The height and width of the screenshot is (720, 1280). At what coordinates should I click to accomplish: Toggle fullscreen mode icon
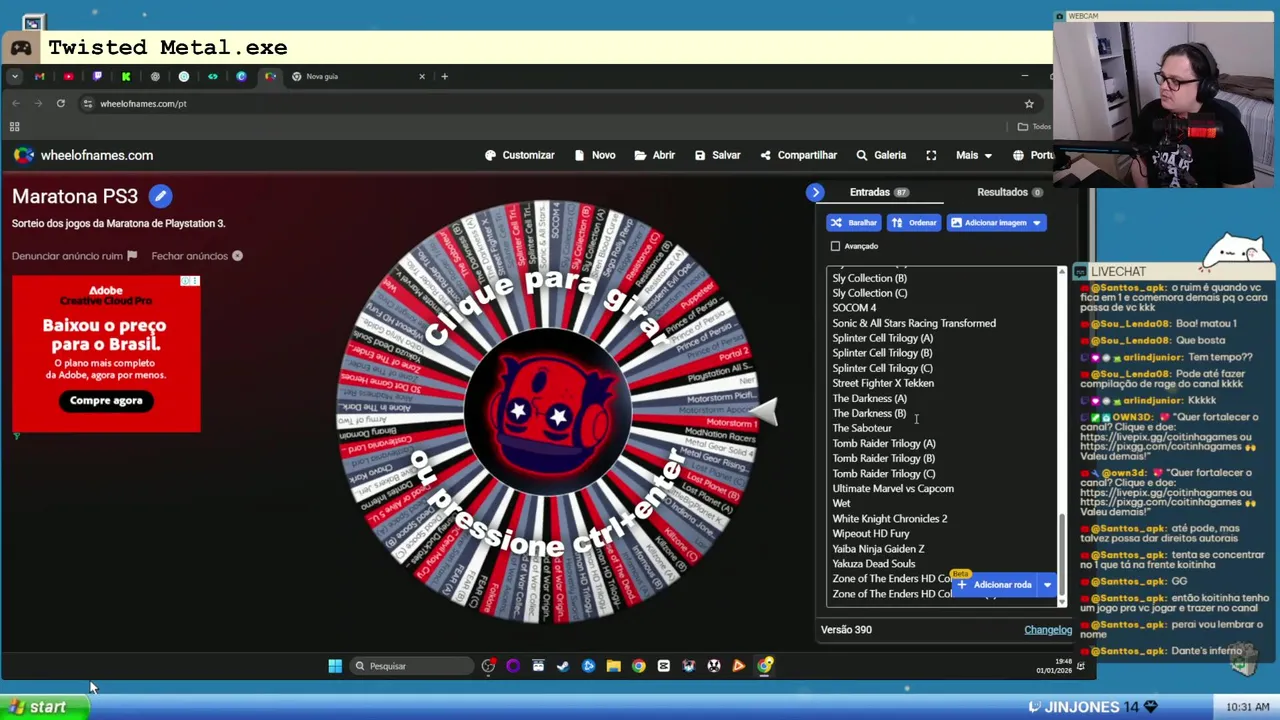click(x=931, y=155)
